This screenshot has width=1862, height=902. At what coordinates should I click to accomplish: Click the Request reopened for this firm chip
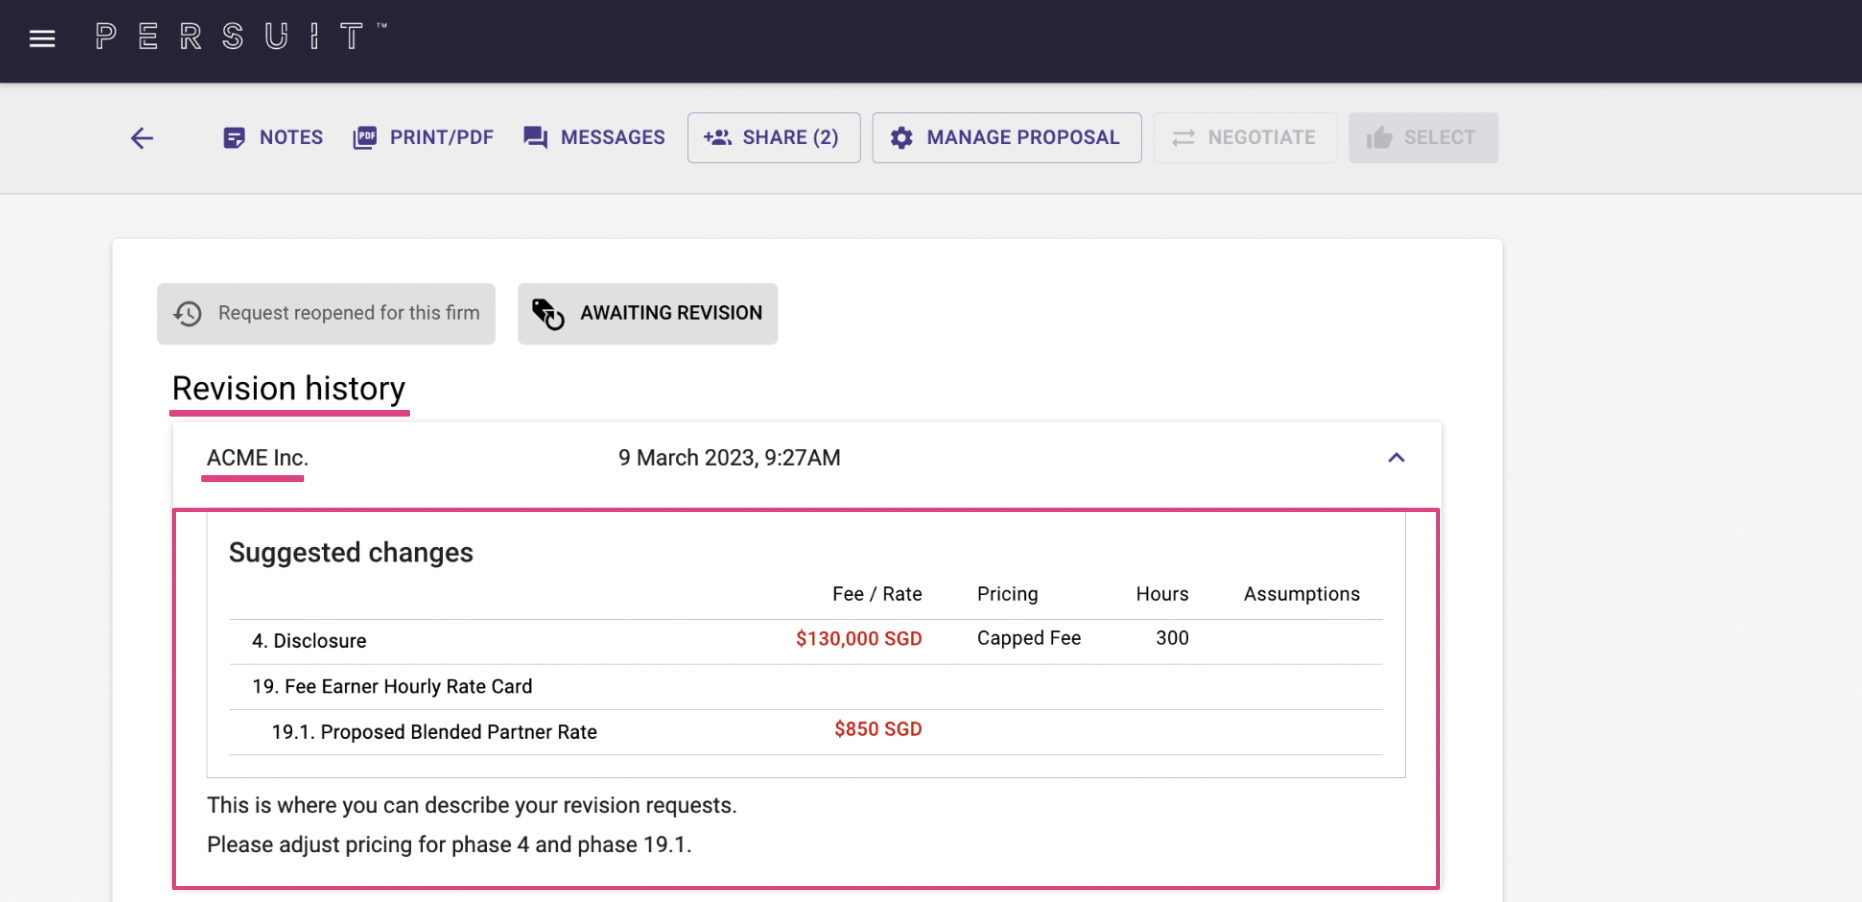tap(326, 314)
